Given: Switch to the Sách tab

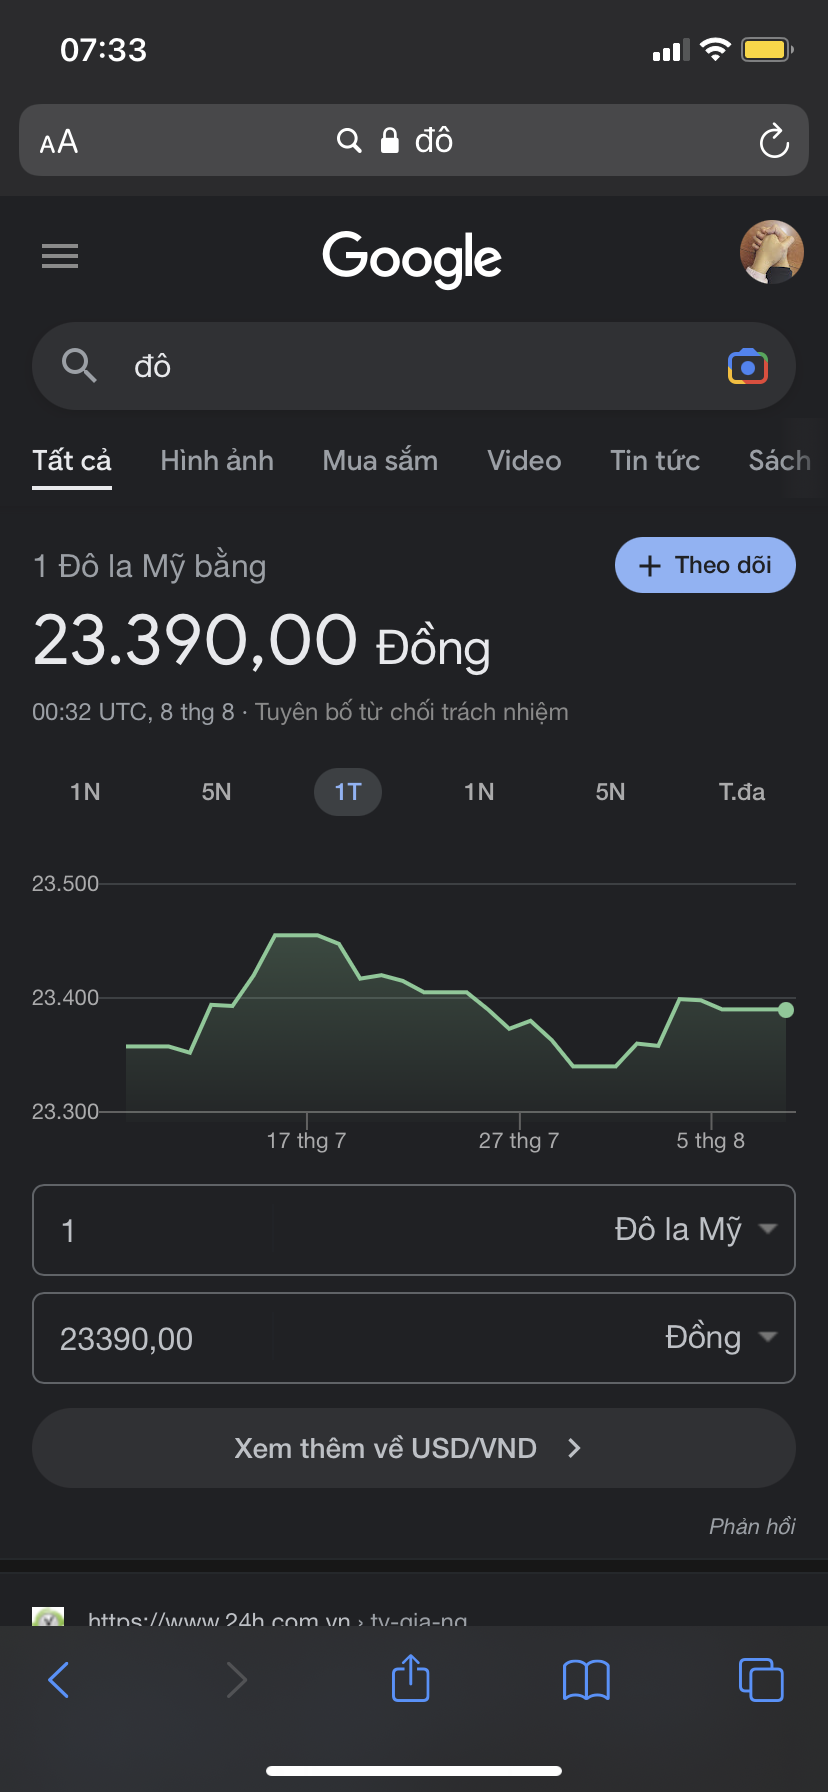Looking at the screenshot, I should 780,461.
